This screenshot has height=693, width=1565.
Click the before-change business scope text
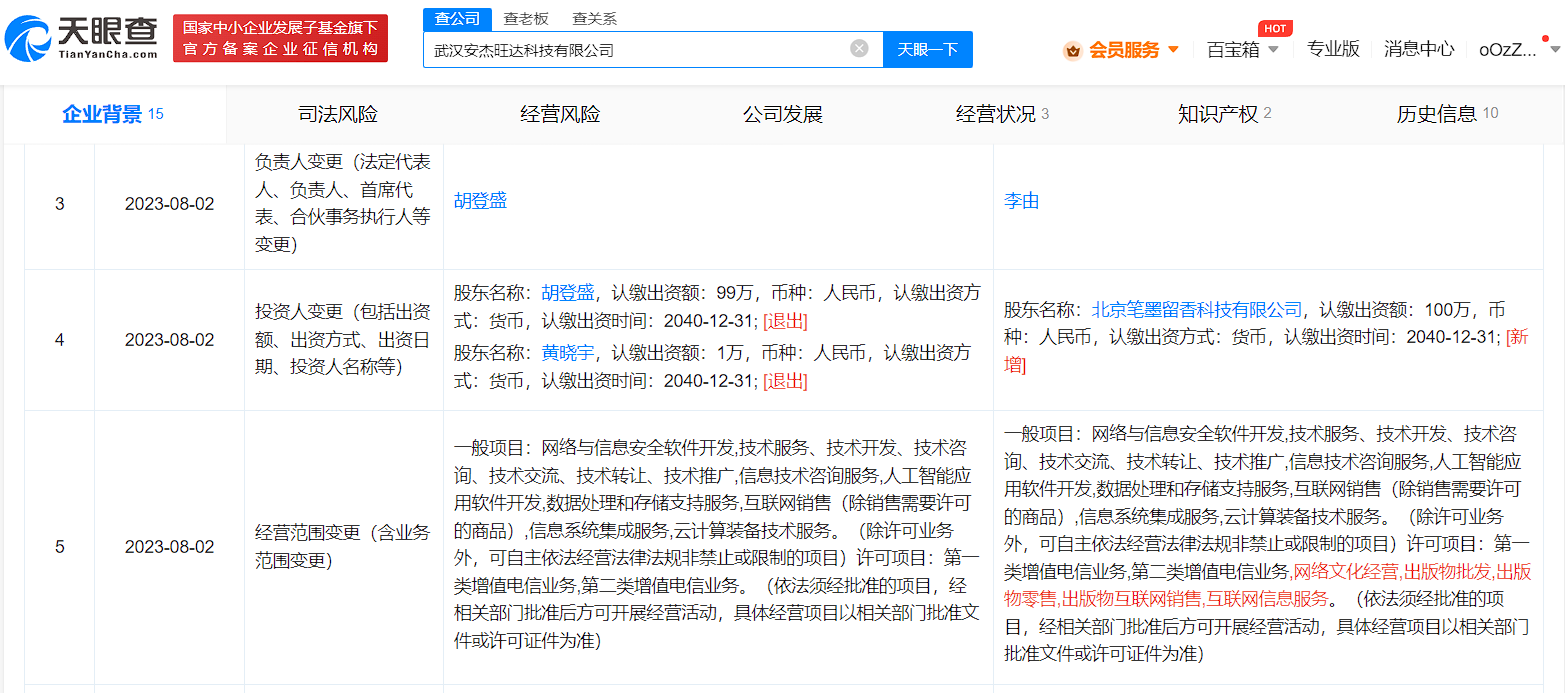(x=717, y=544)
